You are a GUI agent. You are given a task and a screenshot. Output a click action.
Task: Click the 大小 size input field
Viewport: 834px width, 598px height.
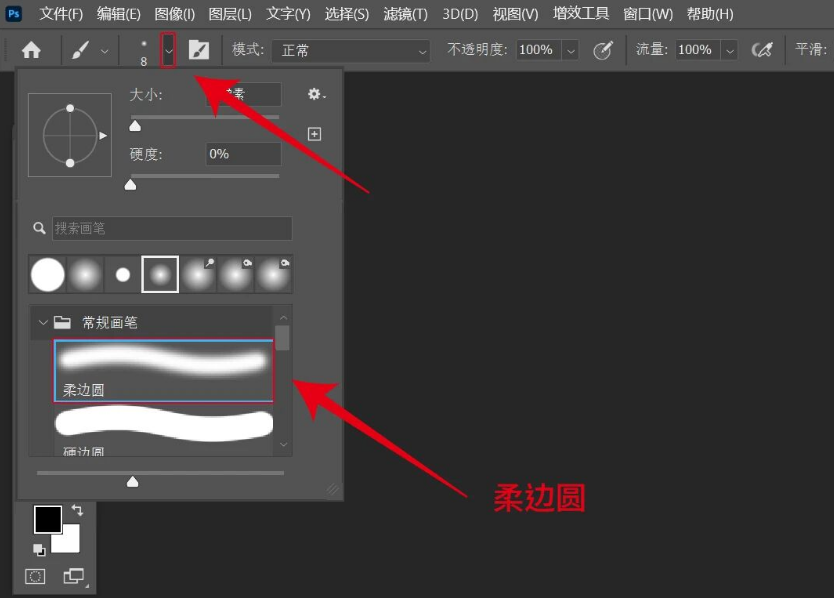[244, 94]
